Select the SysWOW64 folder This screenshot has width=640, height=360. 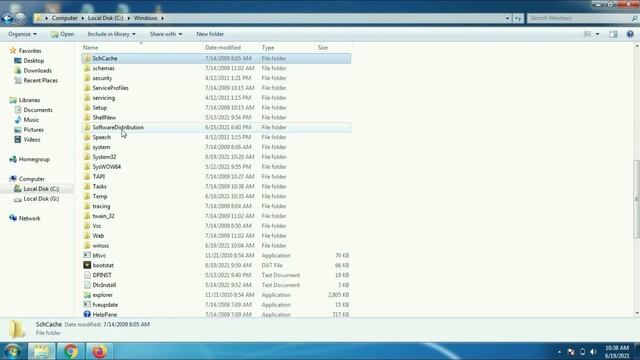click(107, 167)
